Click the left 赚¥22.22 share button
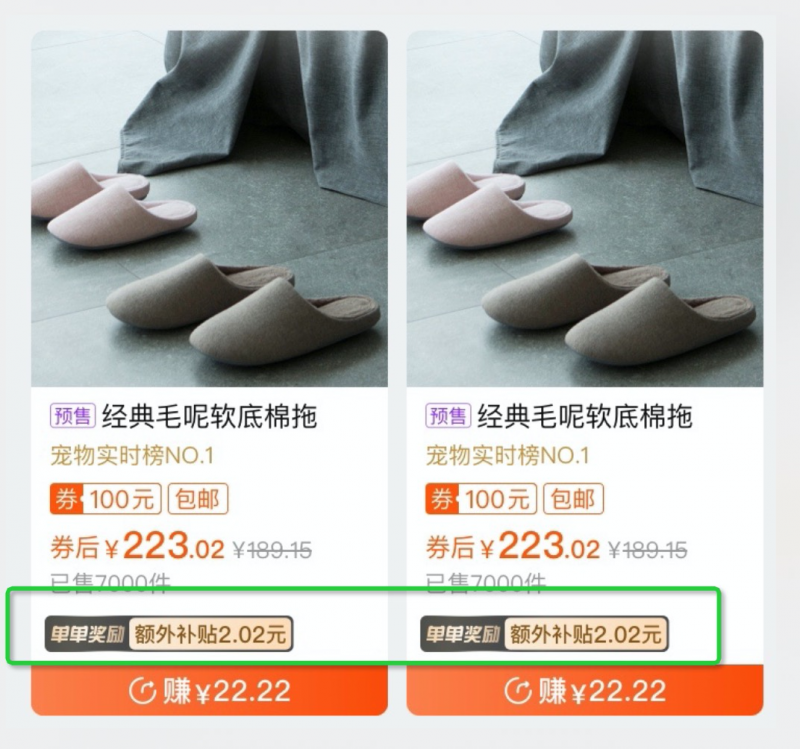The height and width of the screenshot is (749, 800). tap(209, 690)
